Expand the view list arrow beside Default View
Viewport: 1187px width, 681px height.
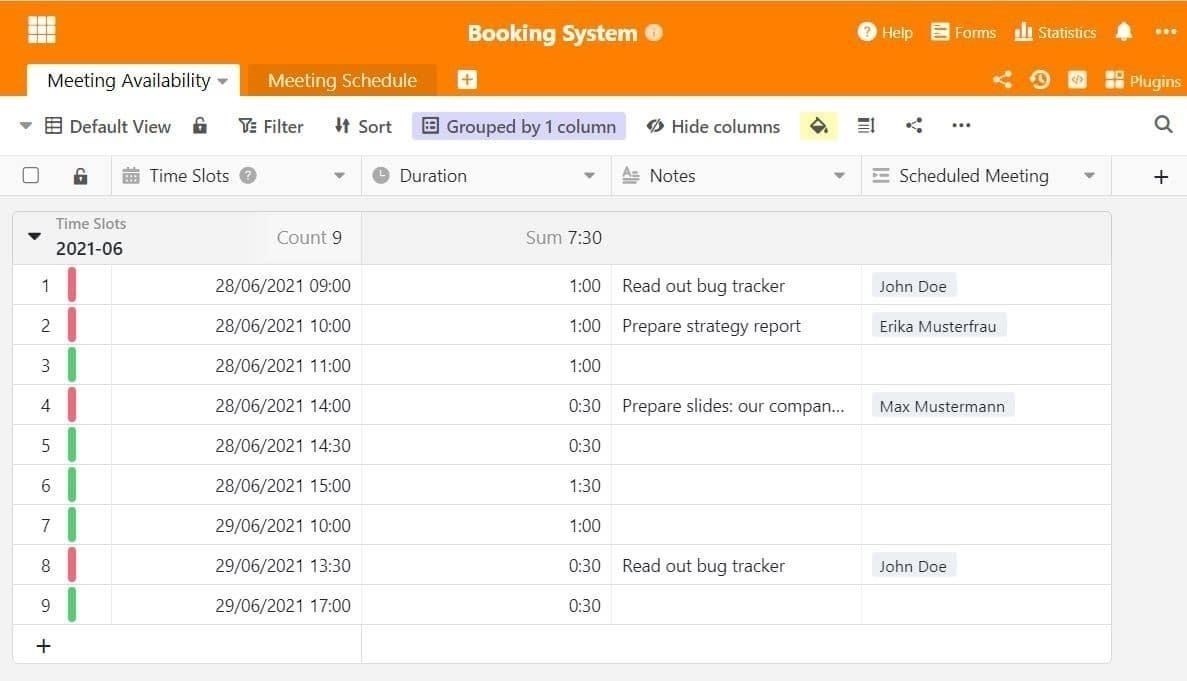point(26,126)
